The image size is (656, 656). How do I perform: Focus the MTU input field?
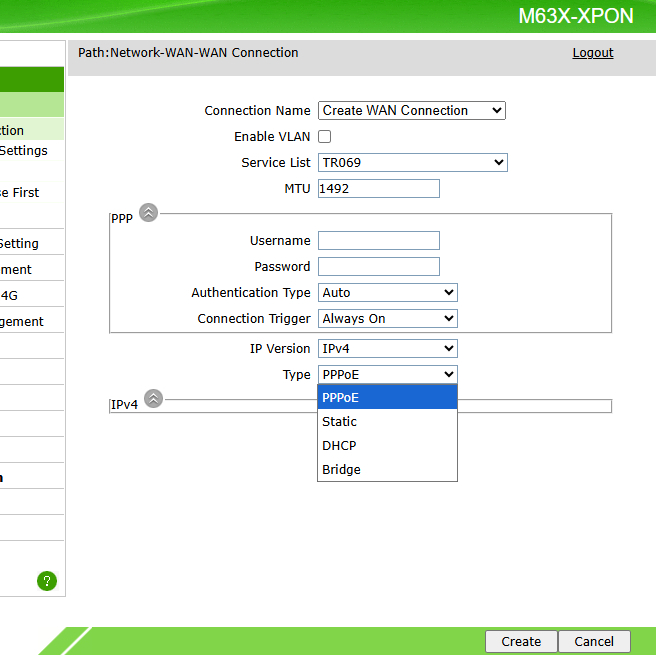point(378,189)
